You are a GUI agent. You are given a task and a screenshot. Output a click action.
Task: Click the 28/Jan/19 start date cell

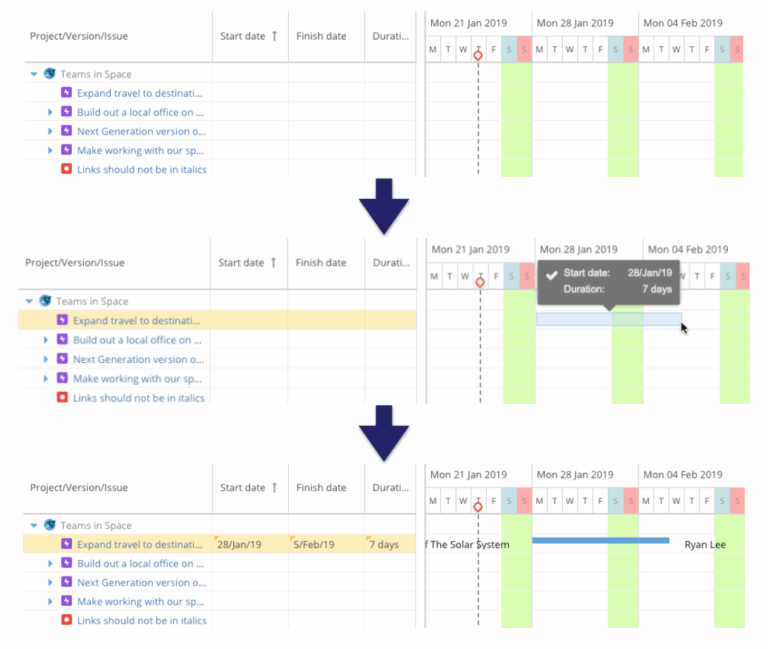pyautogui.click(x=240, y=545)
